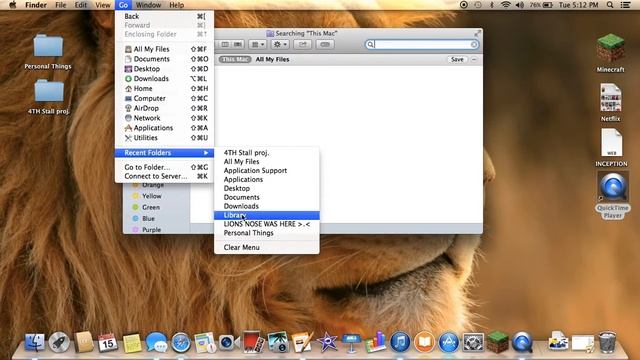Choose Connect to Server… menu item
The image size is (640, 360).
tap(164, 176)
